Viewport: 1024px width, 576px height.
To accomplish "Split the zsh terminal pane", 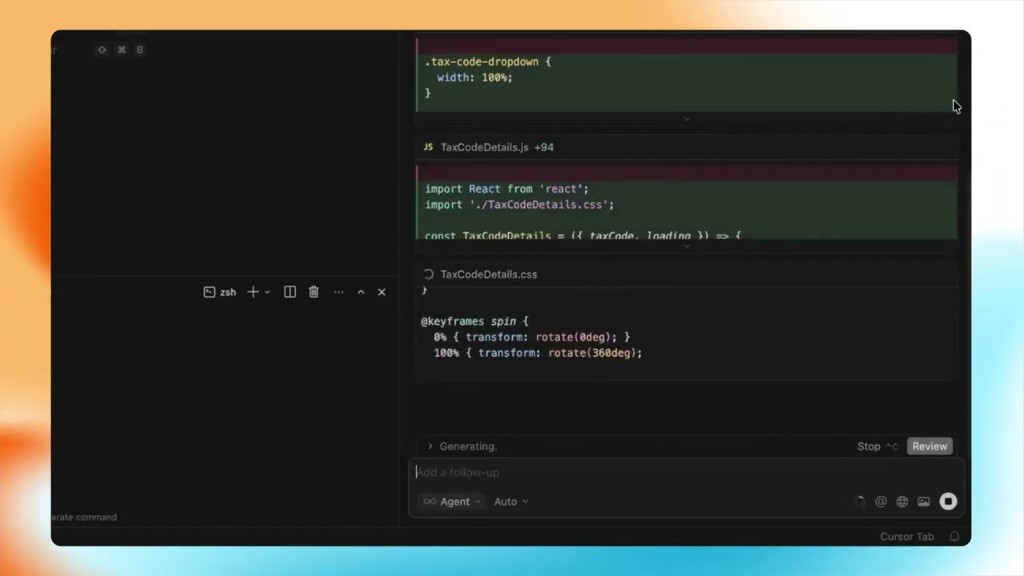I will 289,292.
